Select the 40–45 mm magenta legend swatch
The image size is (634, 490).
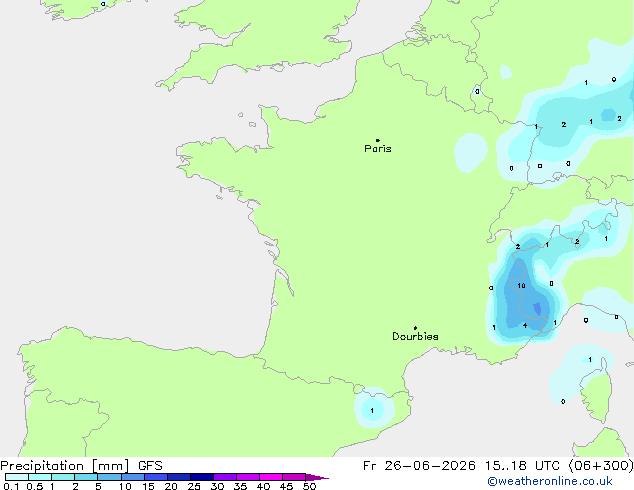coord(271,477)
